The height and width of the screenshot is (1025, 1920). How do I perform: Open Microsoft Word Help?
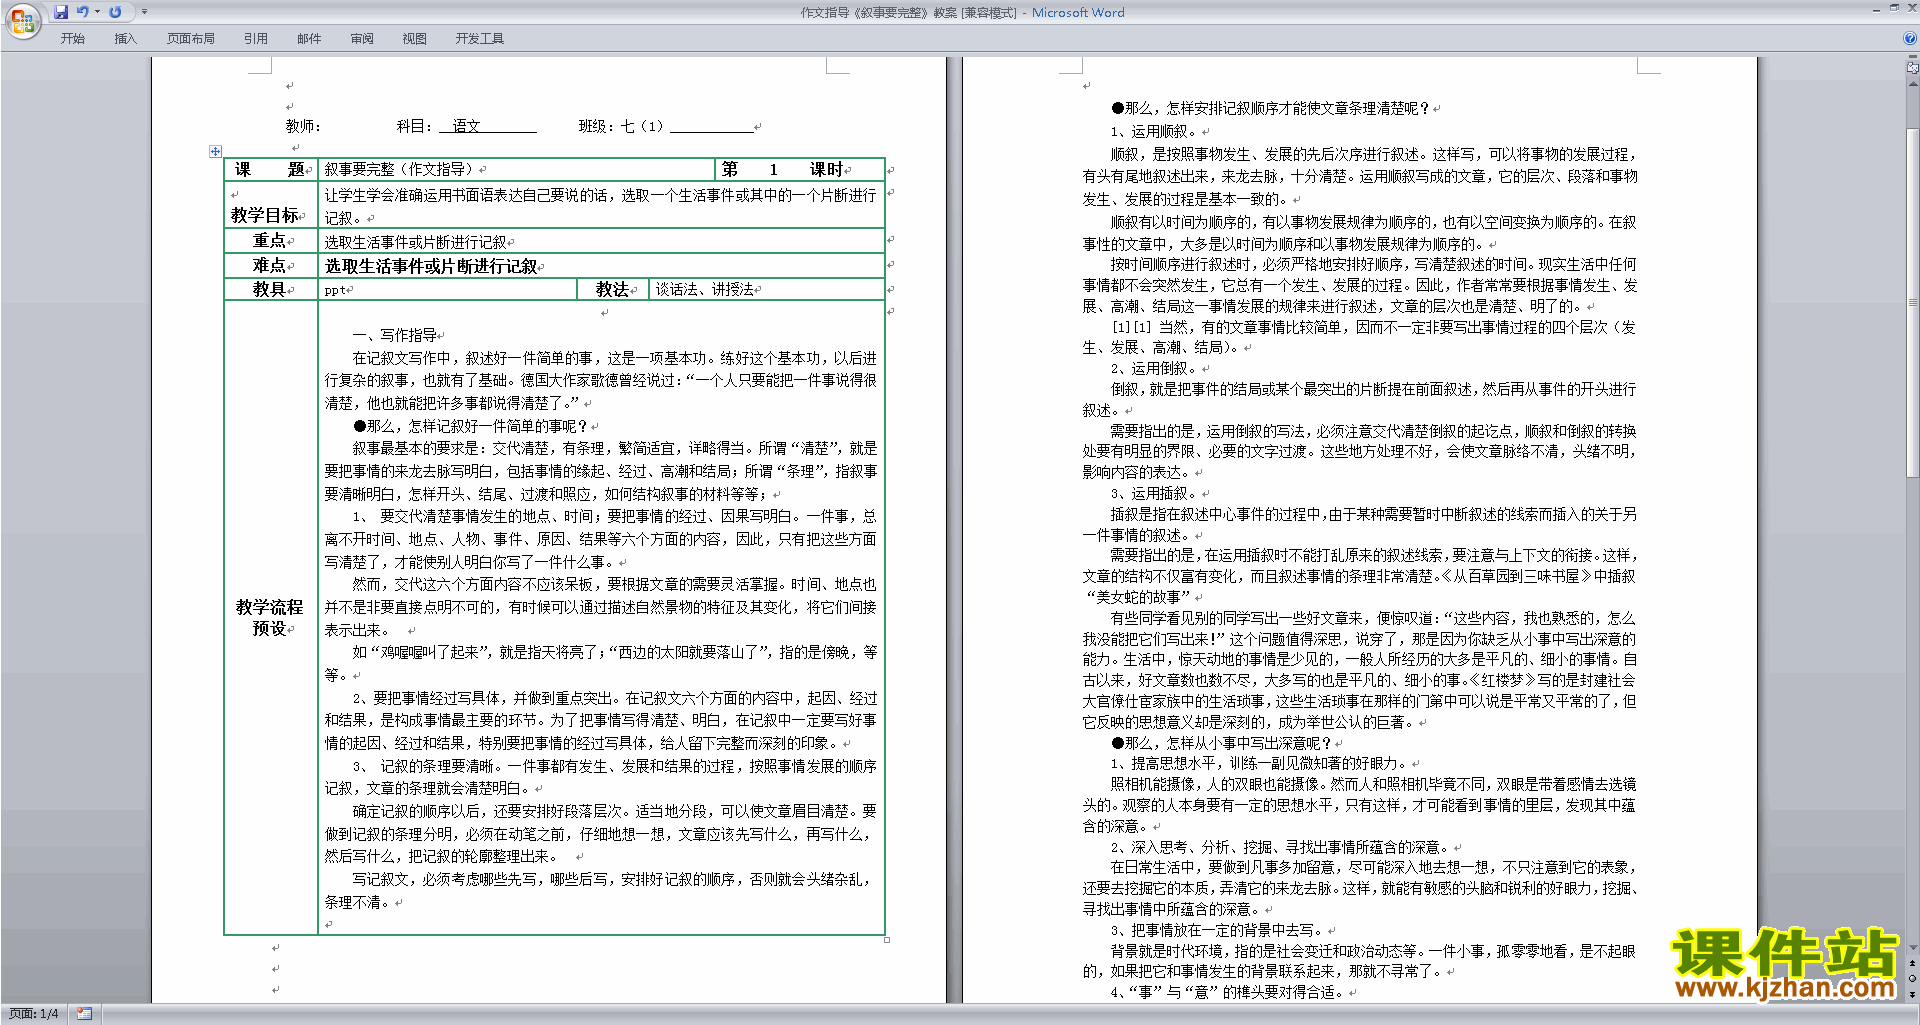(x=1910, y=38)
